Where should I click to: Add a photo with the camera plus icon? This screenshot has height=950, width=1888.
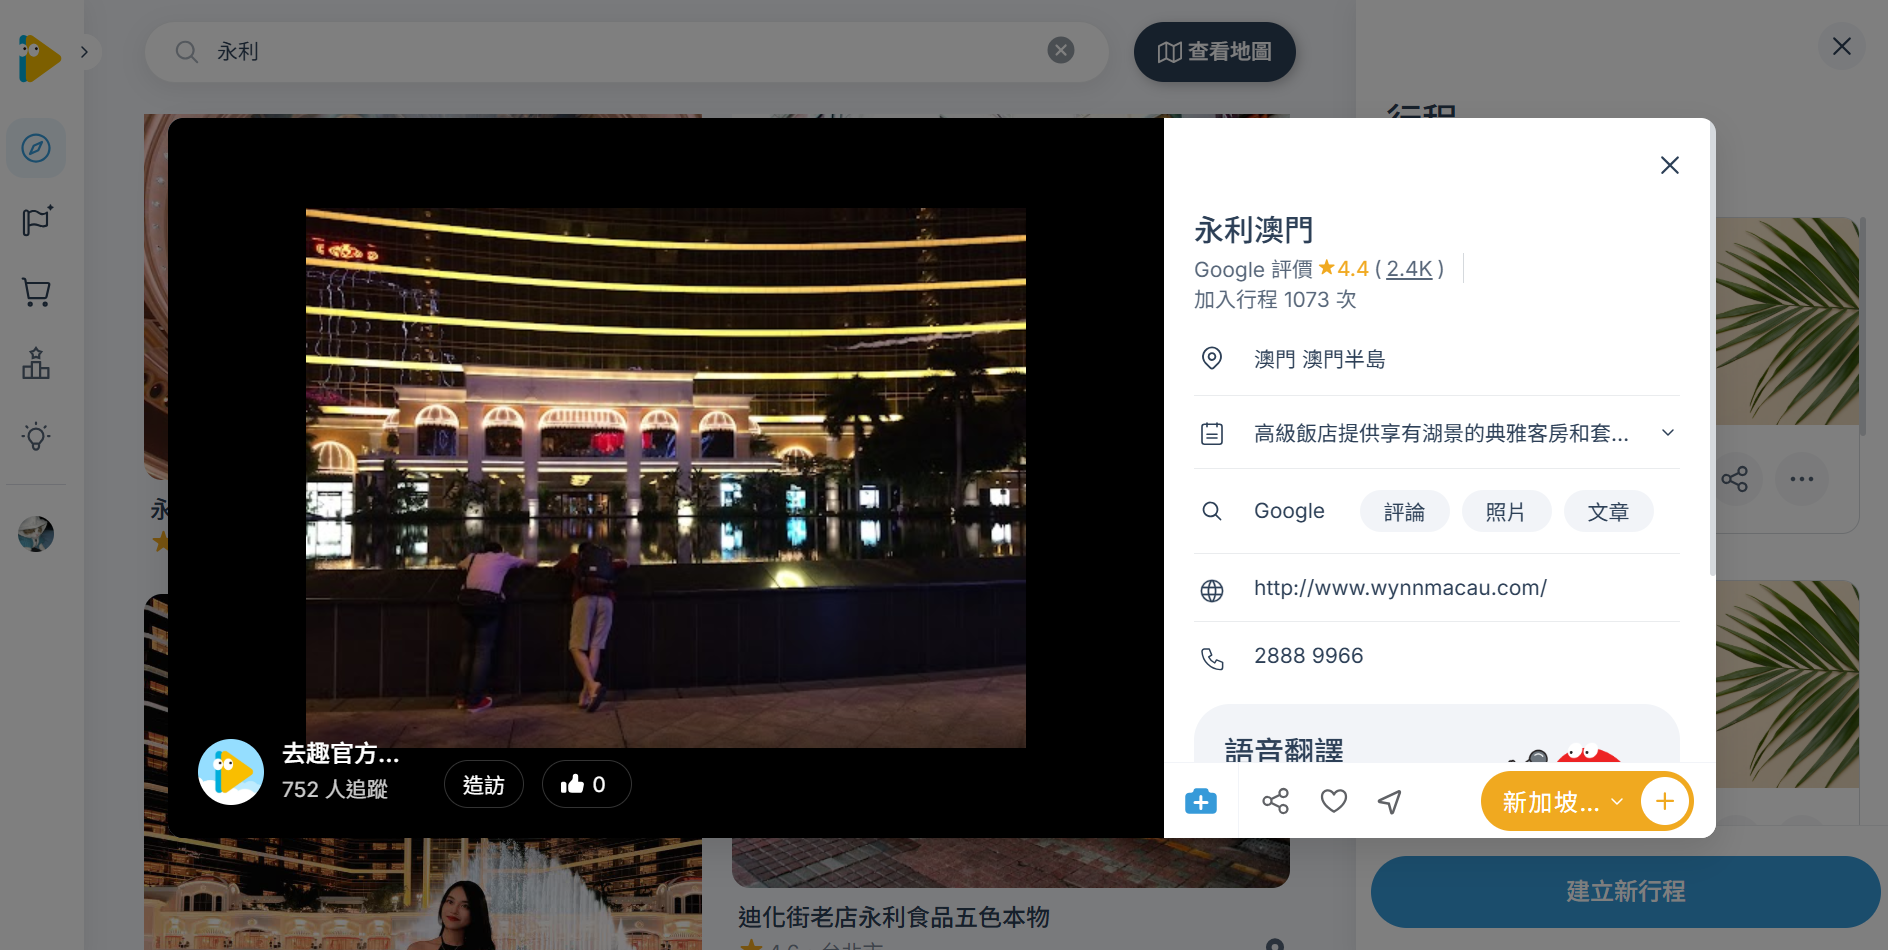(x=1201, y=801)
